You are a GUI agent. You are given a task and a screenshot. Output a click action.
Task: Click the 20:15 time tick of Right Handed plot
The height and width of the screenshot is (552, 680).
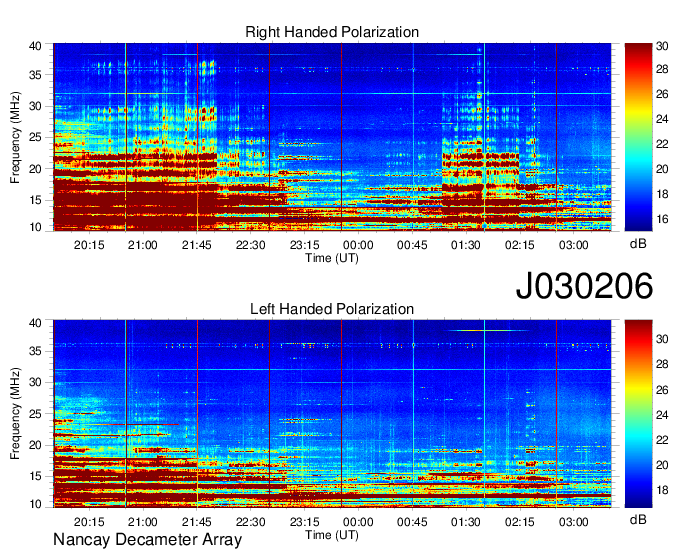pos(89,245)
